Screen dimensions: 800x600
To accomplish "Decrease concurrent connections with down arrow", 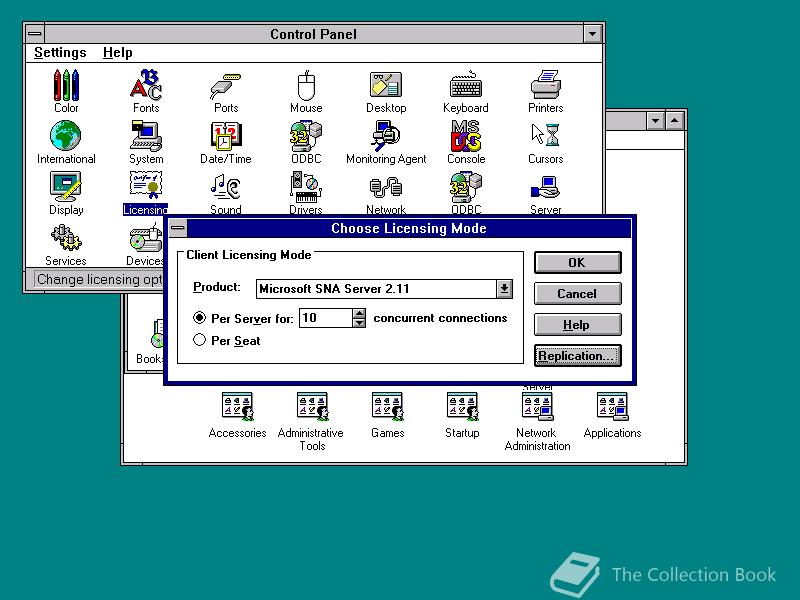I will tap(359, 322).
